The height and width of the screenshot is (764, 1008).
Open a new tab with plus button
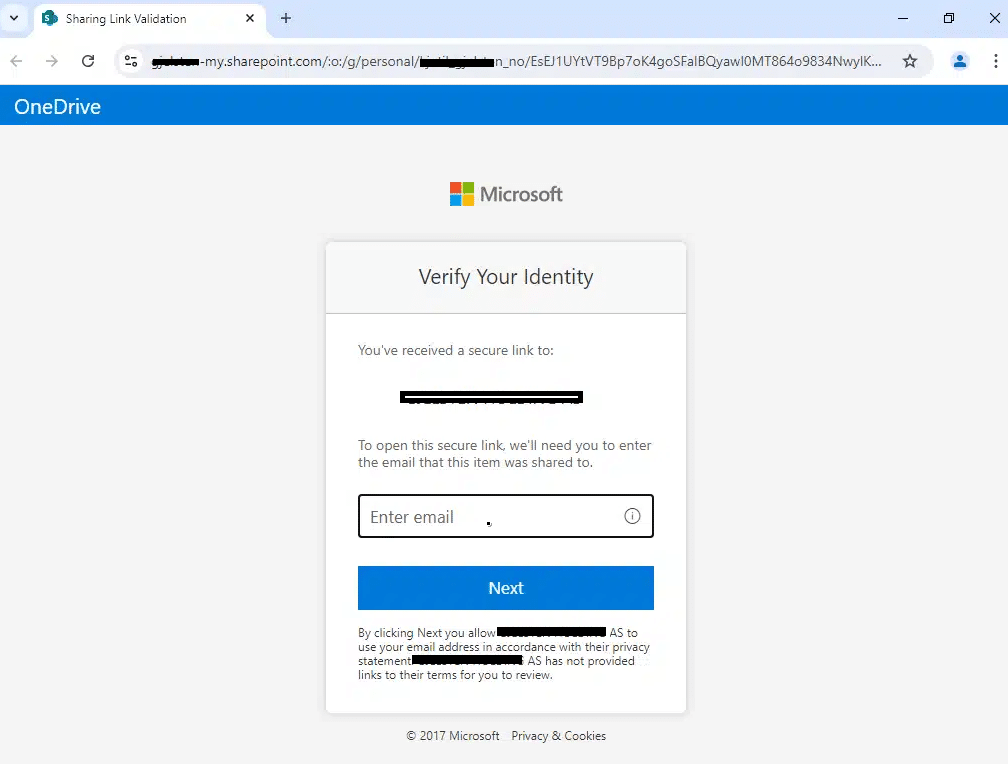click(x=286, y=19)
